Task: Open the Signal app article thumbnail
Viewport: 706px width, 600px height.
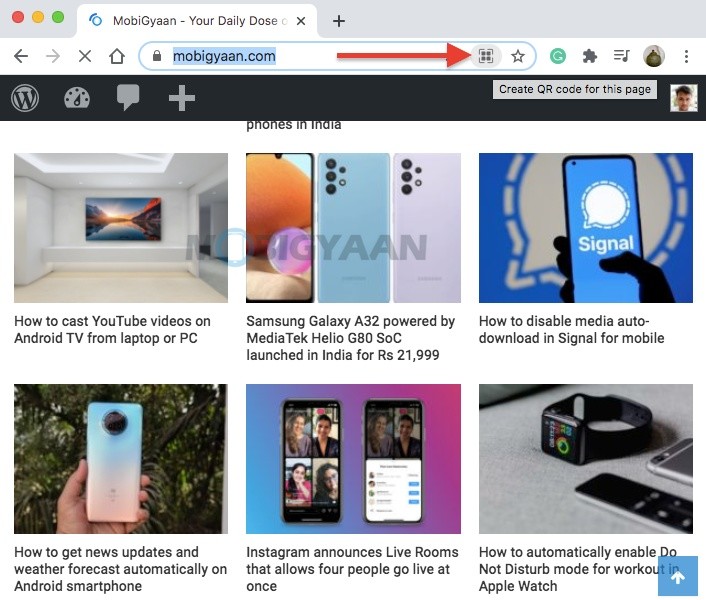Action: pyautogui.click(x=586, y=228)
